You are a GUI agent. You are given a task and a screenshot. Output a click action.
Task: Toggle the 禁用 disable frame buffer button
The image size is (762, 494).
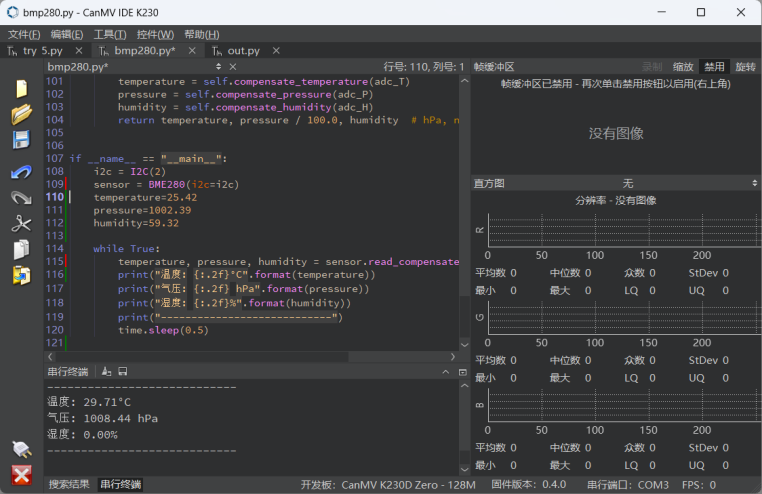pos(714,67)
